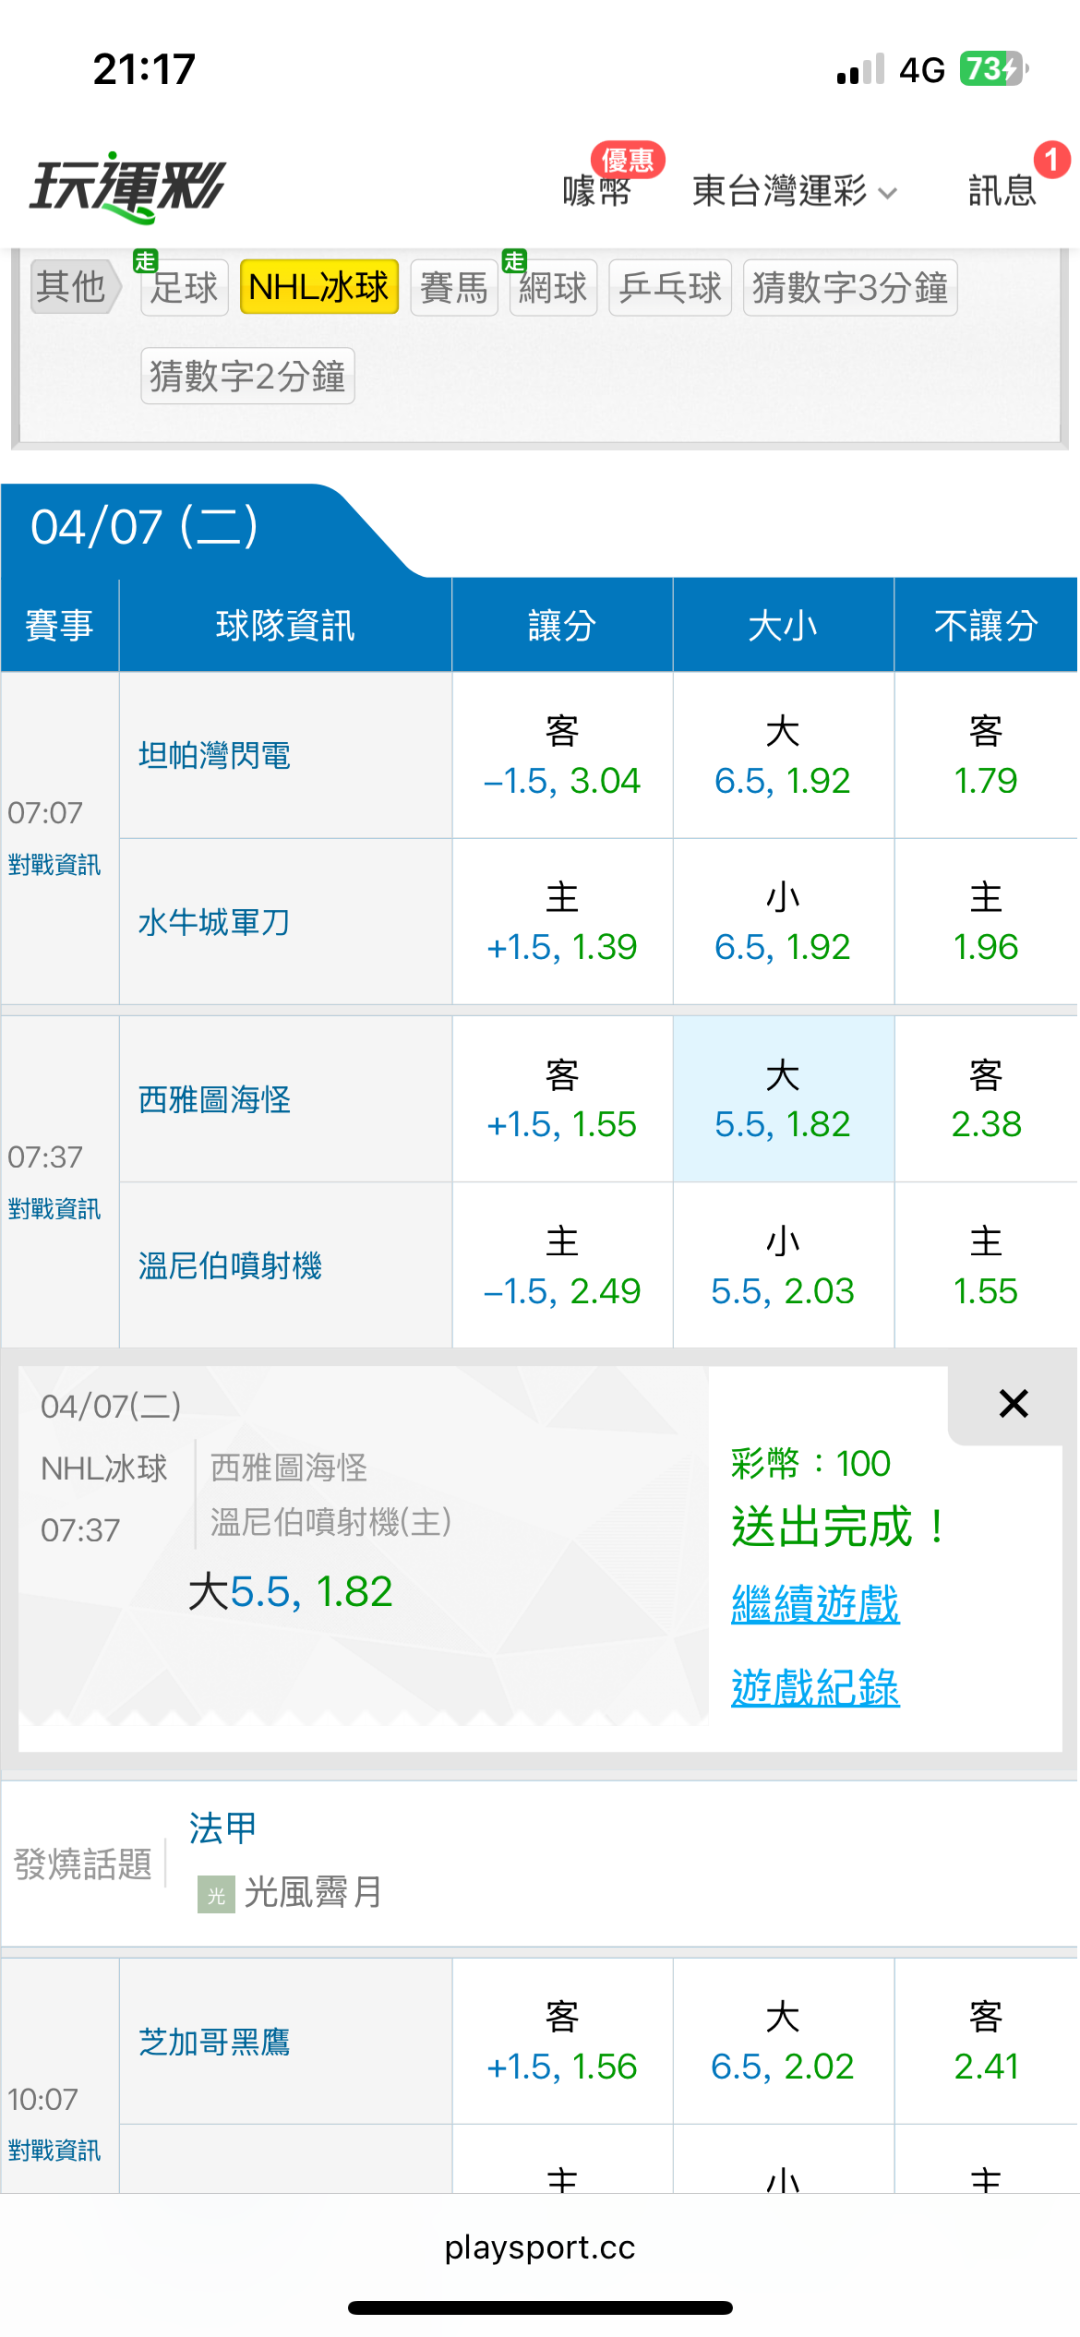Select the NHL冰球 tab
Screen dimensions: 1080x2337
[319, 288]
